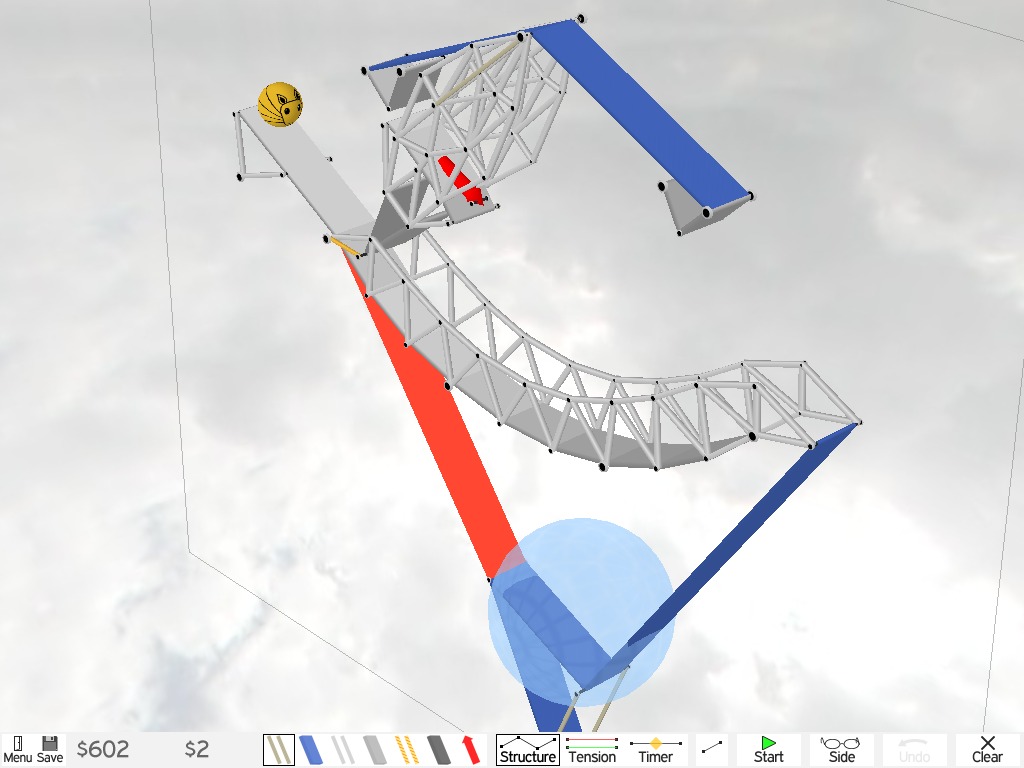1024x768 pixels.
Task: Click the $602 budget value
Action: pos(103,749)
